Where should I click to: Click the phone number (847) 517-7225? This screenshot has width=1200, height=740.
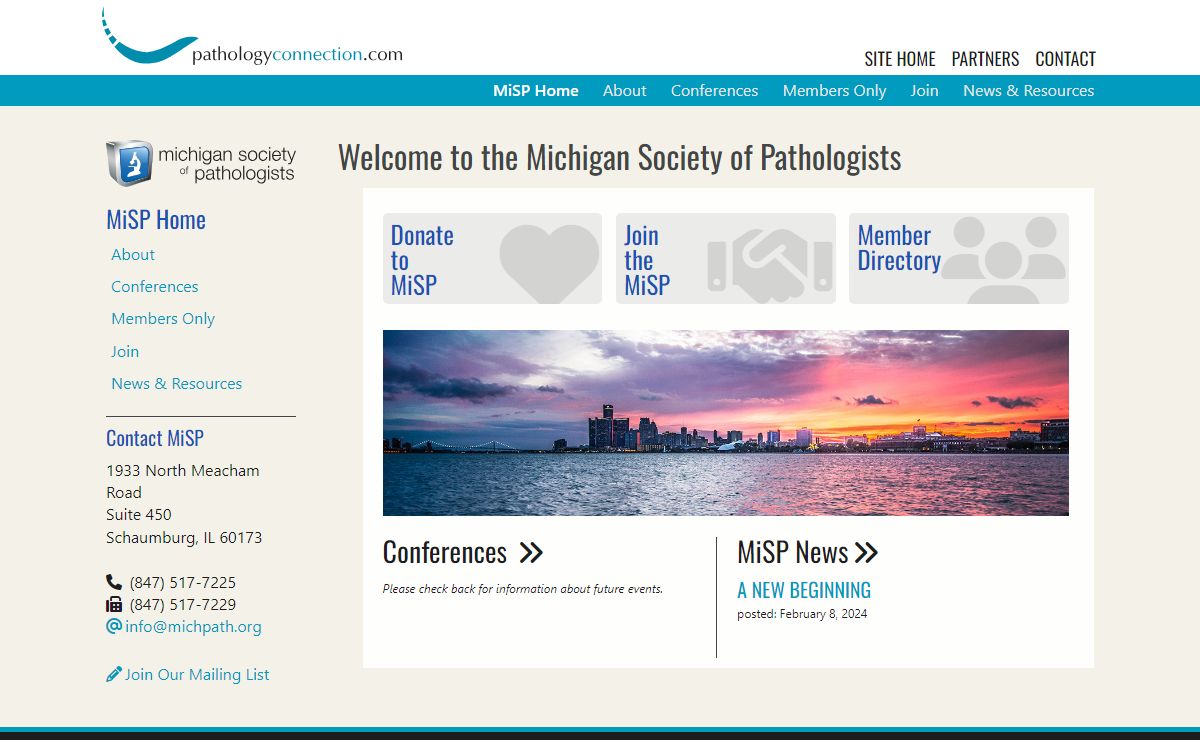pyautogui.click(x=183, y=582)
